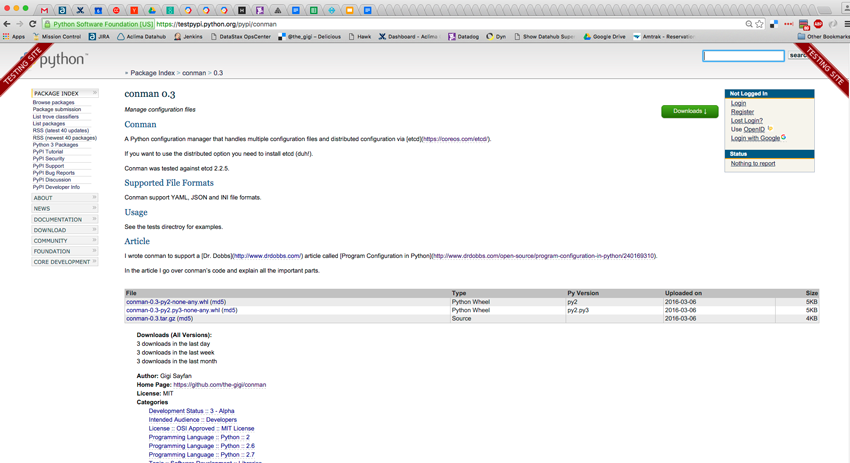Open the Apps bookmark shortcut
This screenshot has width=850, height=463.
[x=14, y=36]
